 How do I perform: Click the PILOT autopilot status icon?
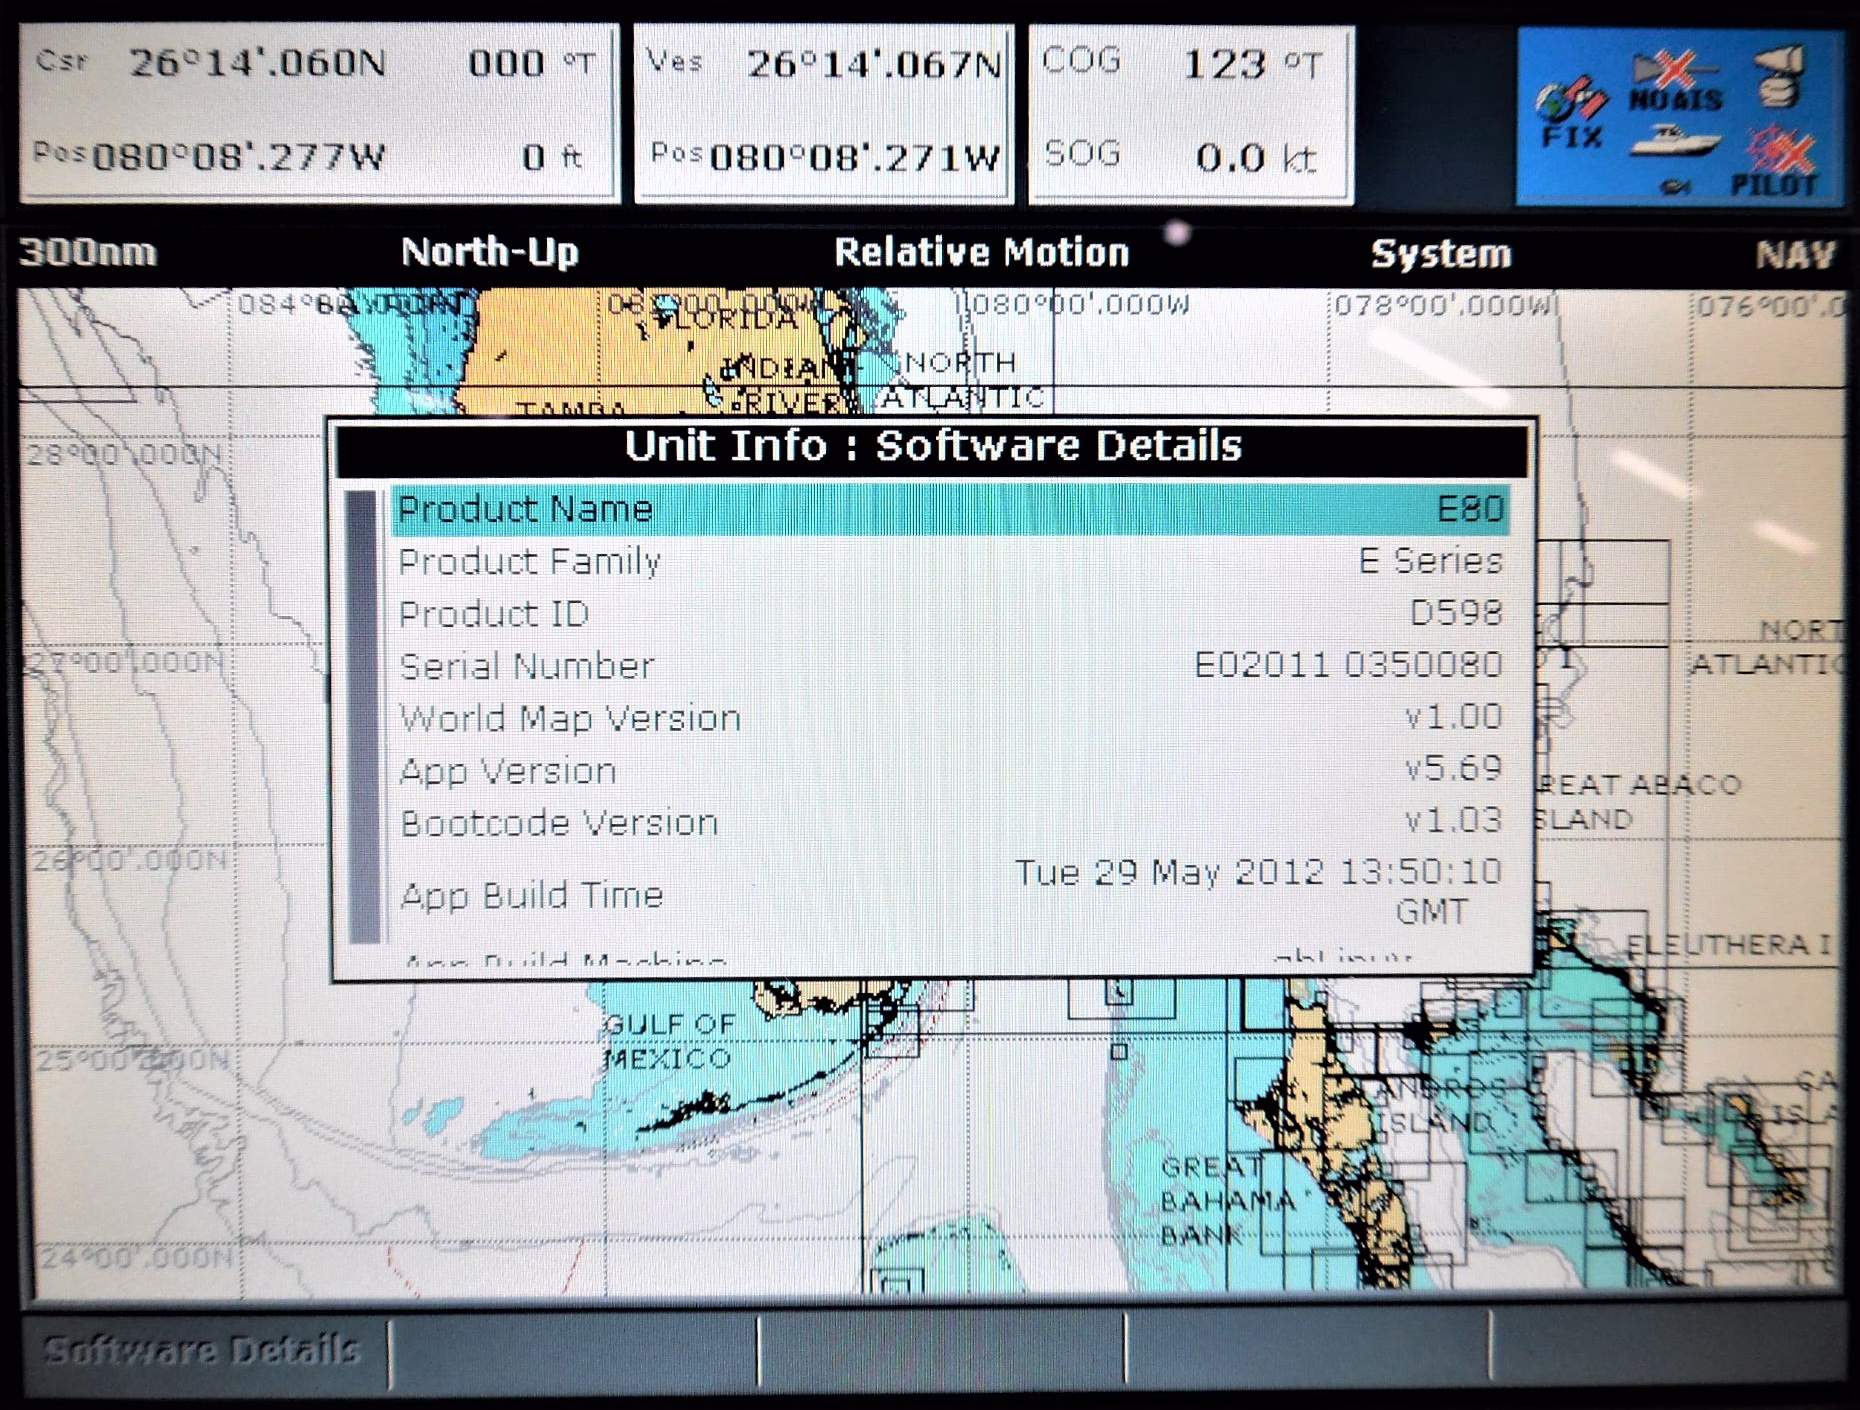[1776, 162]
